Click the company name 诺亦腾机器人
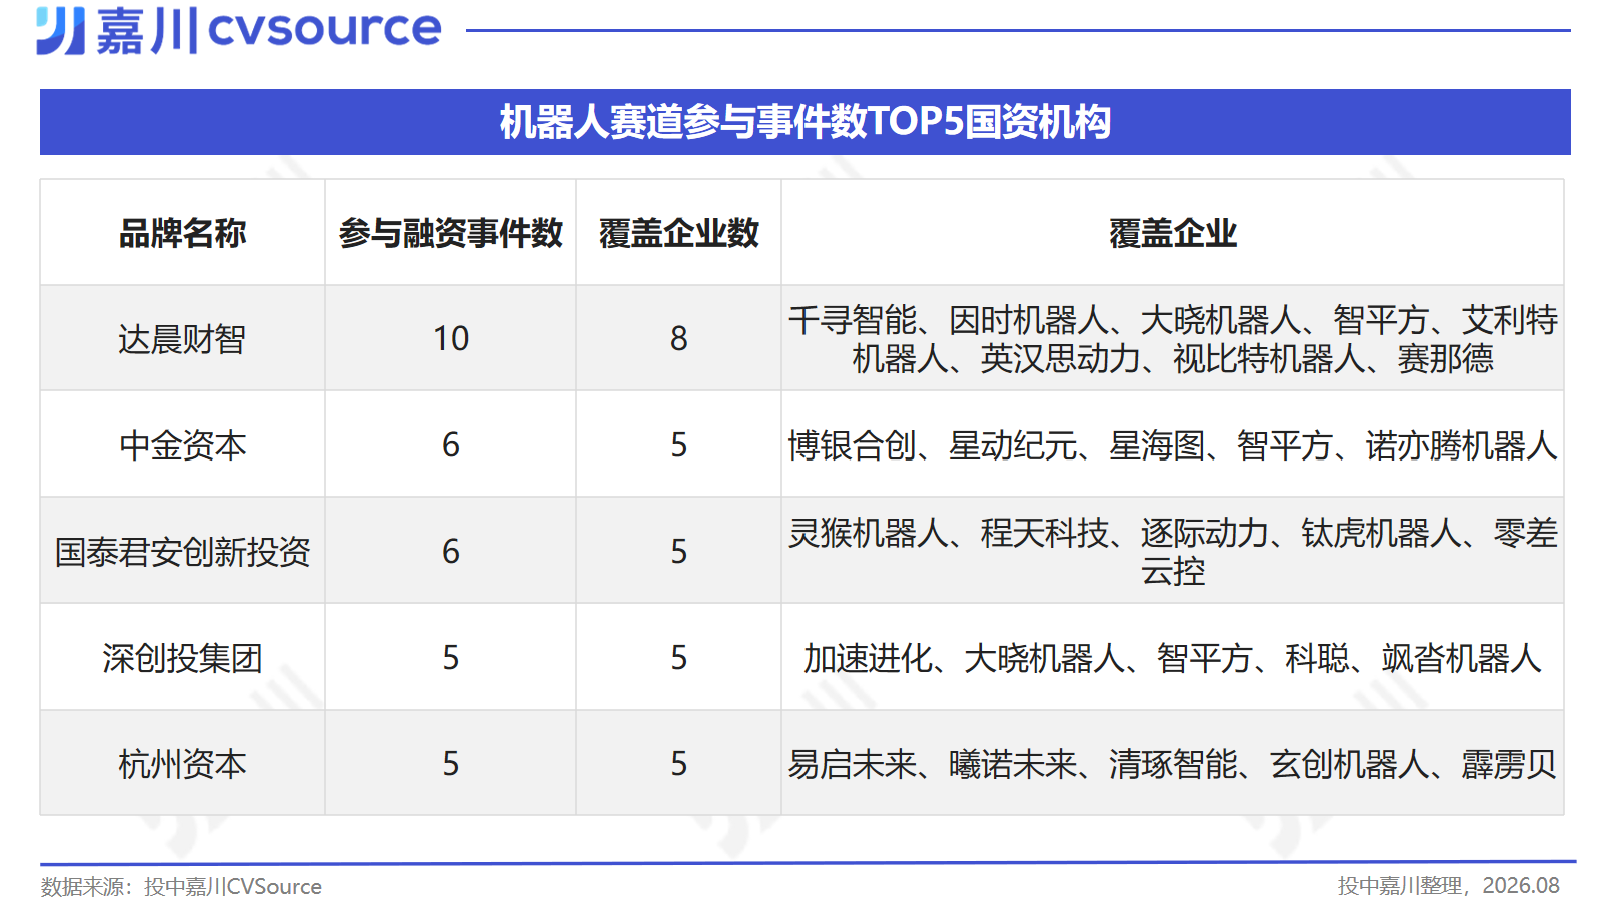Screen dimensions: 1604x916 [1461, 445]
